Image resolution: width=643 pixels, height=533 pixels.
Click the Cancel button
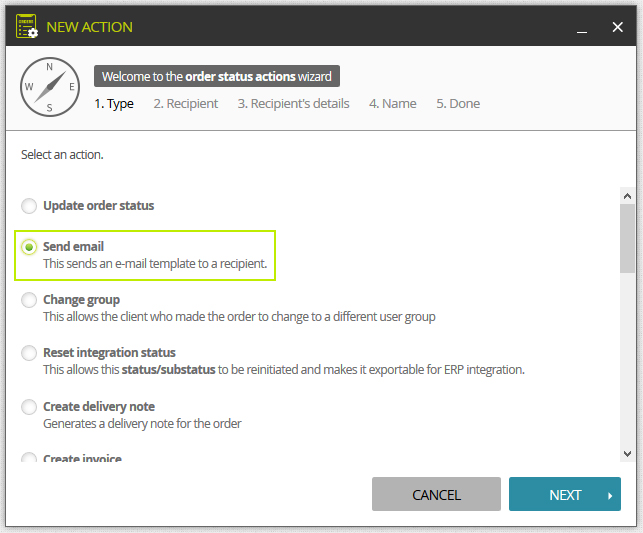[x=436, y=494]
